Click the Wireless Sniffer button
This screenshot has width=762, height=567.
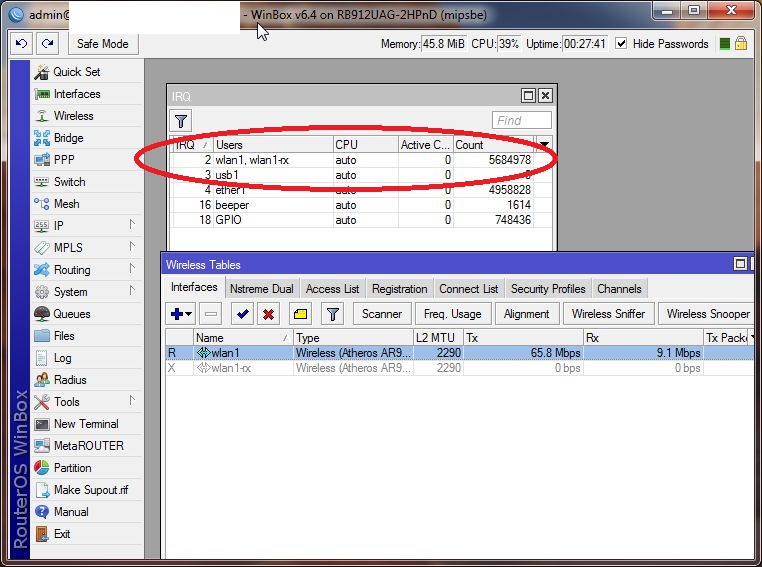pyautogui.click(x=608, y=314)
